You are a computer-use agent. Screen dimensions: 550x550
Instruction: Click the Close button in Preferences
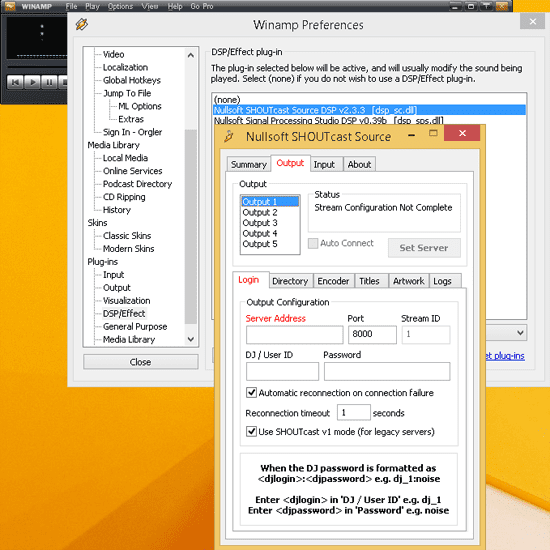coord(141,362)
